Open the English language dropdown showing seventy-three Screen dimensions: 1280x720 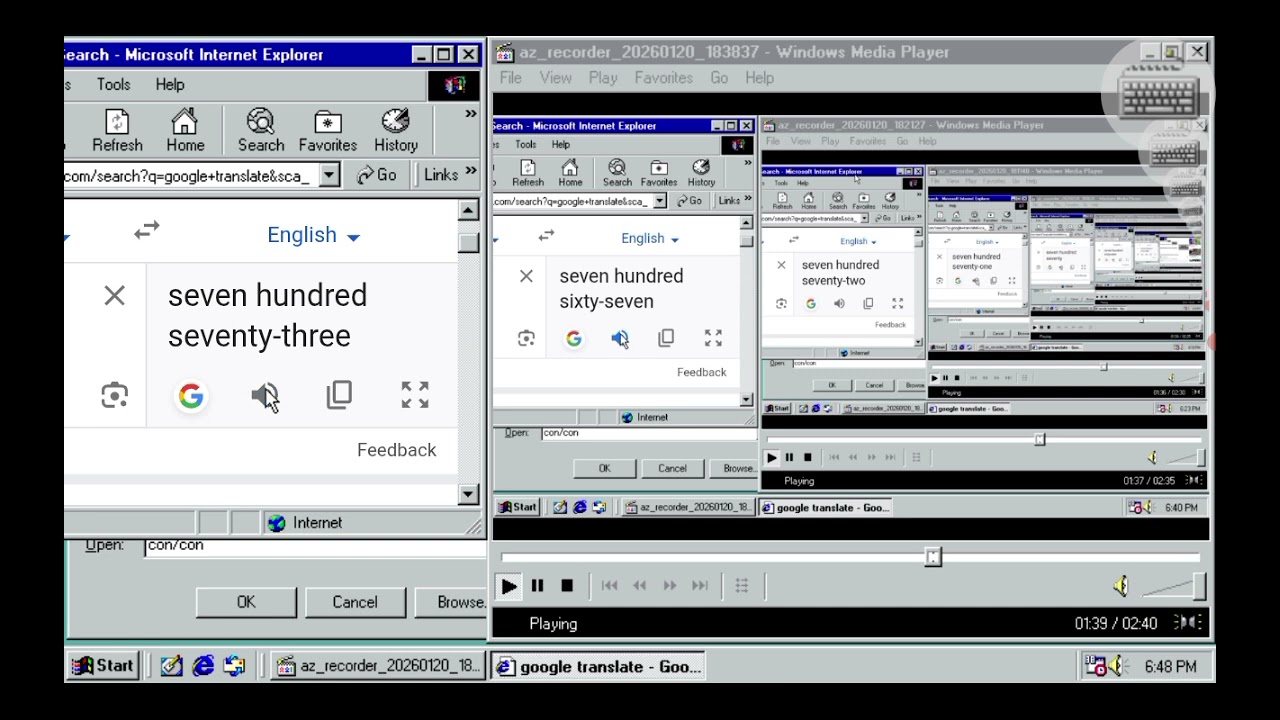click(313, 235)
